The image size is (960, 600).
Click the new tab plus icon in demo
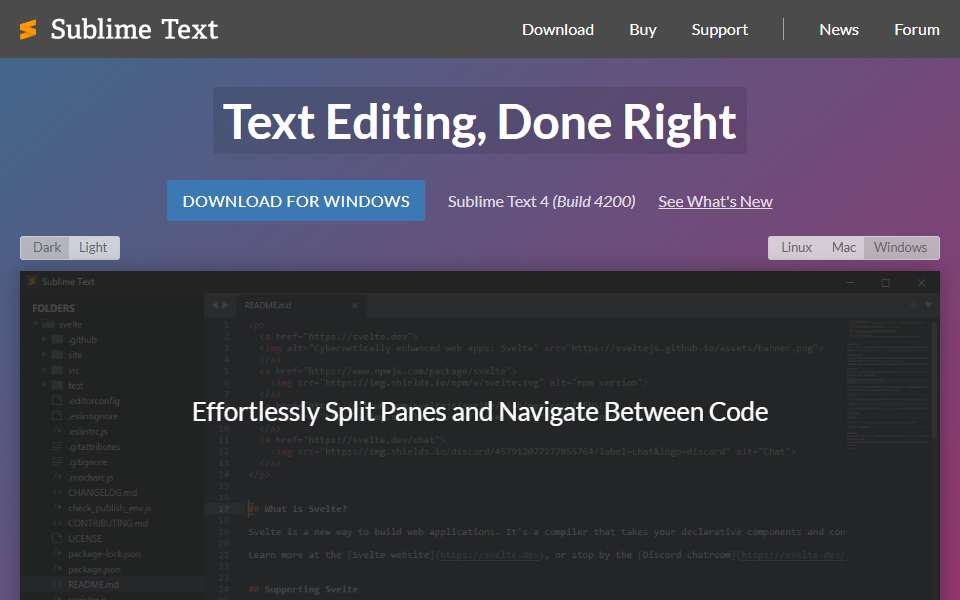[x=913, y=304]
